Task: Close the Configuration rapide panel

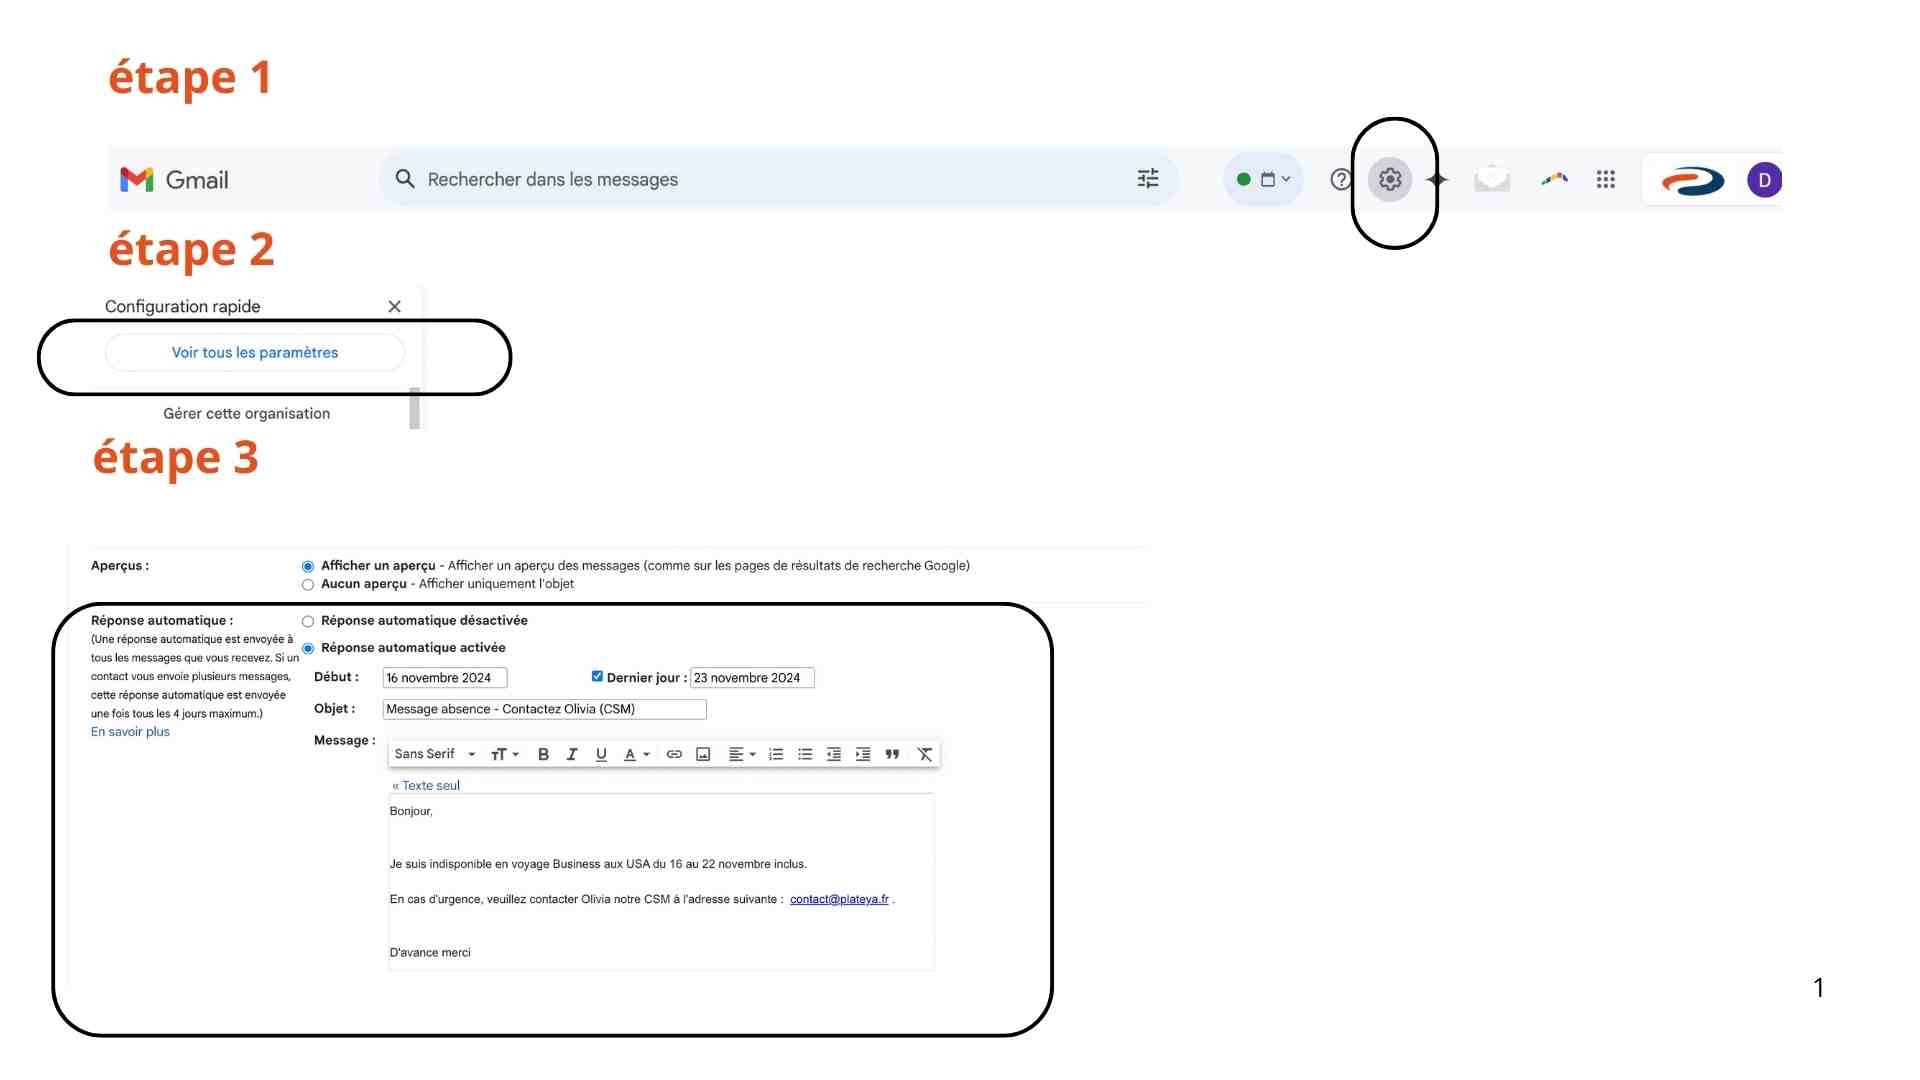Action: (x=395, y=307)
